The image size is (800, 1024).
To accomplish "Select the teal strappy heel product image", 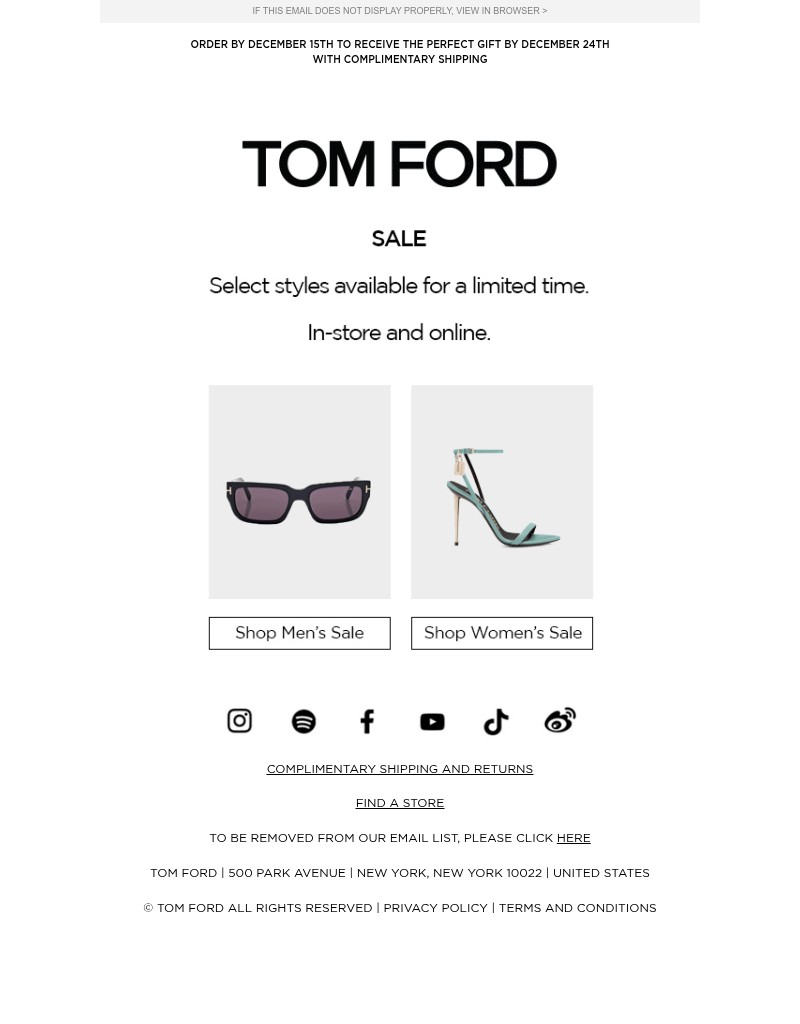I will pos(502,491).
